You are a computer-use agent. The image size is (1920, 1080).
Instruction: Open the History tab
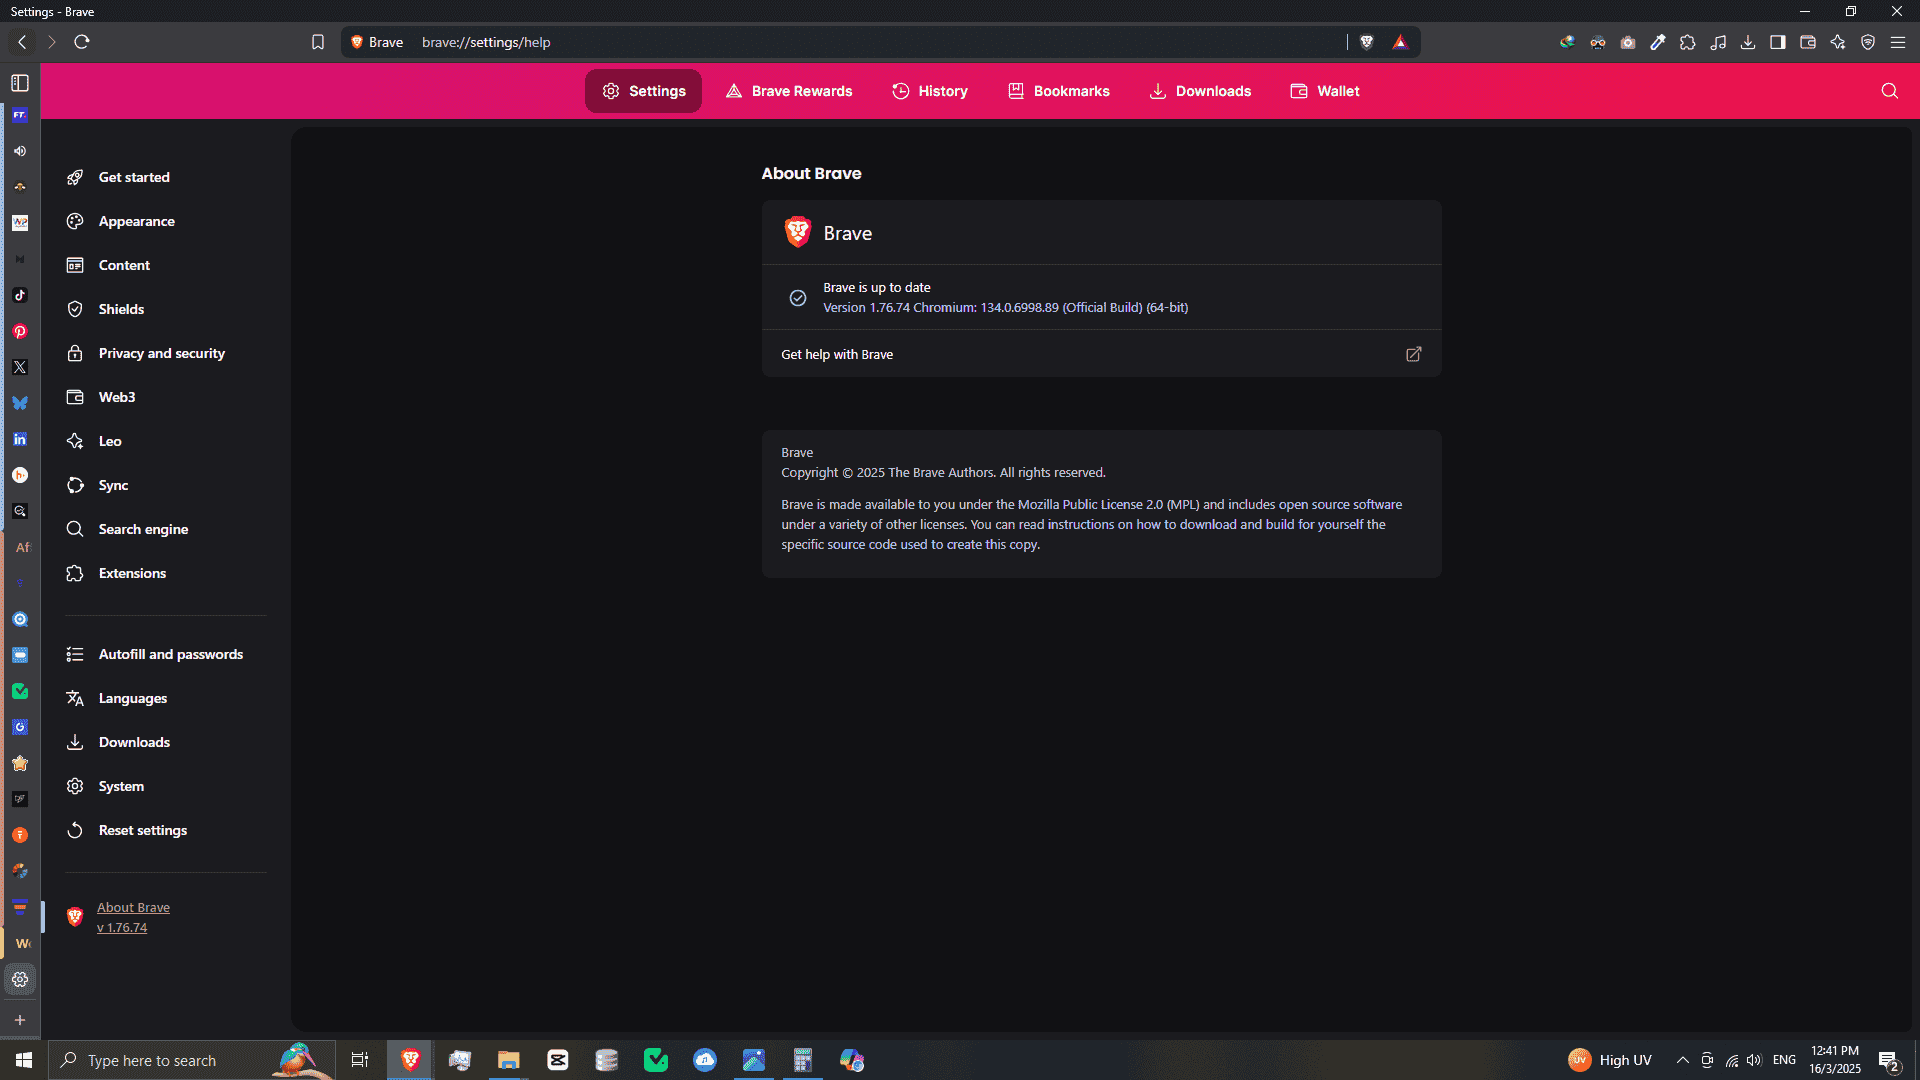(x=930, y=91)
